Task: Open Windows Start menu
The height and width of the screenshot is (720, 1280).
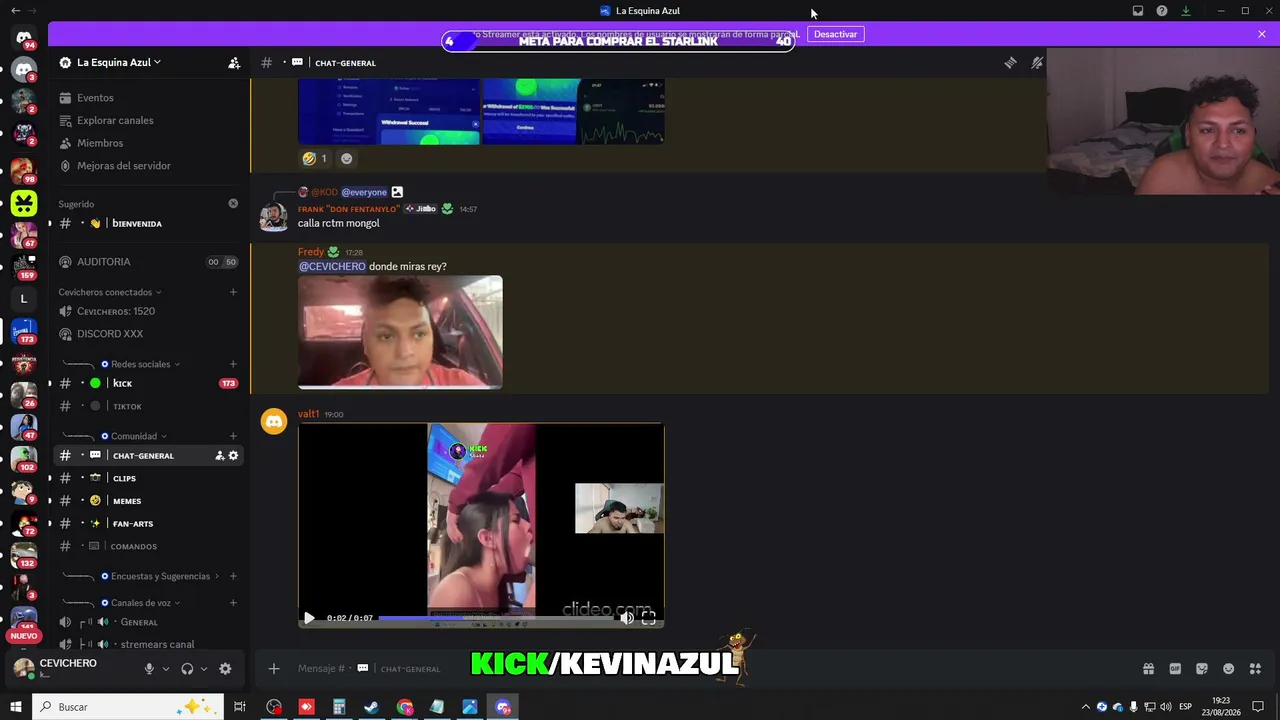Action: [x=15, y=707]
